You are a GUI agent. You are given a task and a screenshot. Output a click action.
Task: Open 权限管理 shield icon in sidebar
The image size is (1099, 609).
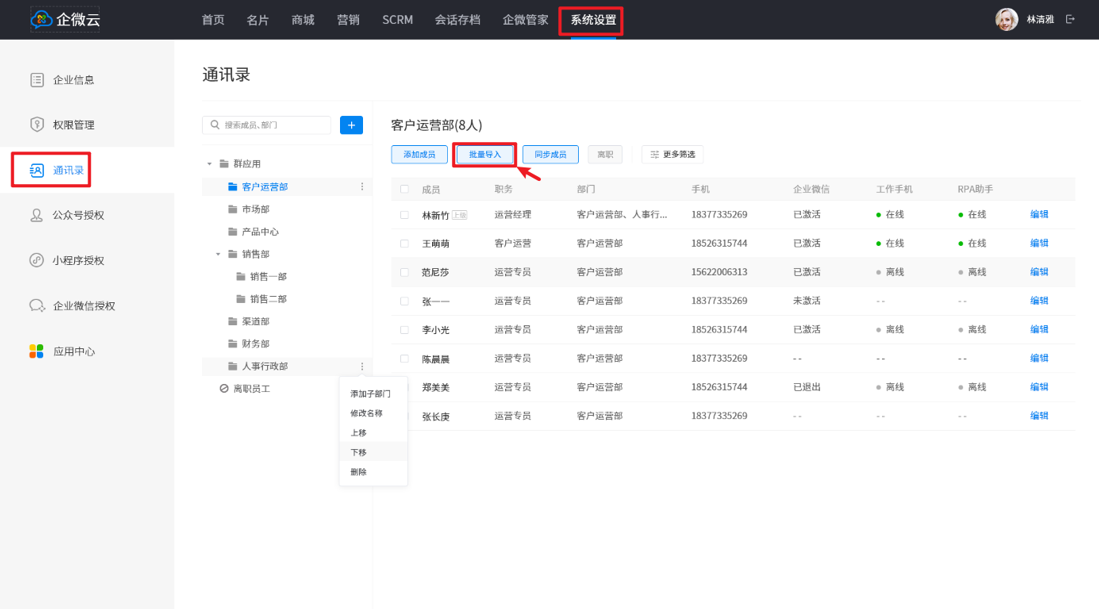click(37, 125)
